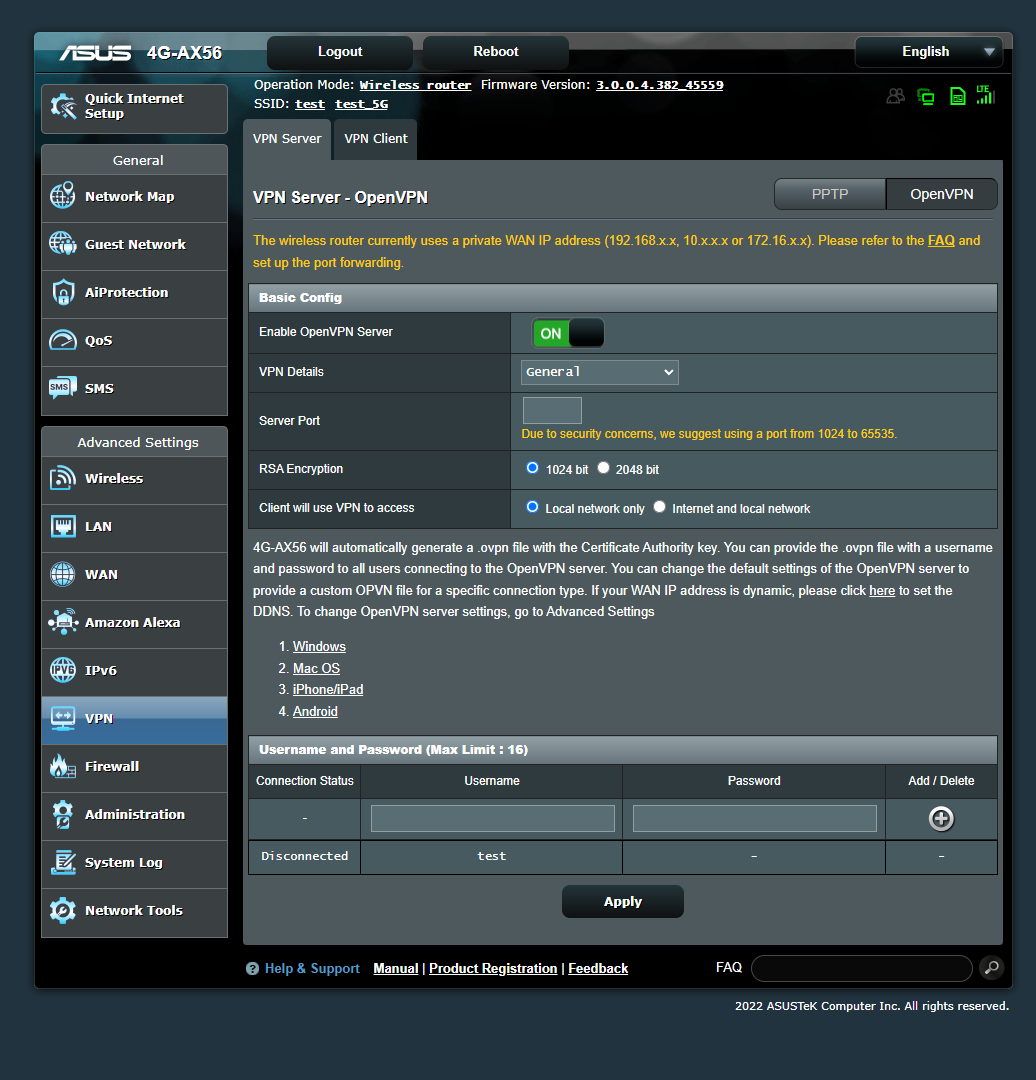Click the System Log notepad icon
1036x1080 pixels.
(63, 862)
